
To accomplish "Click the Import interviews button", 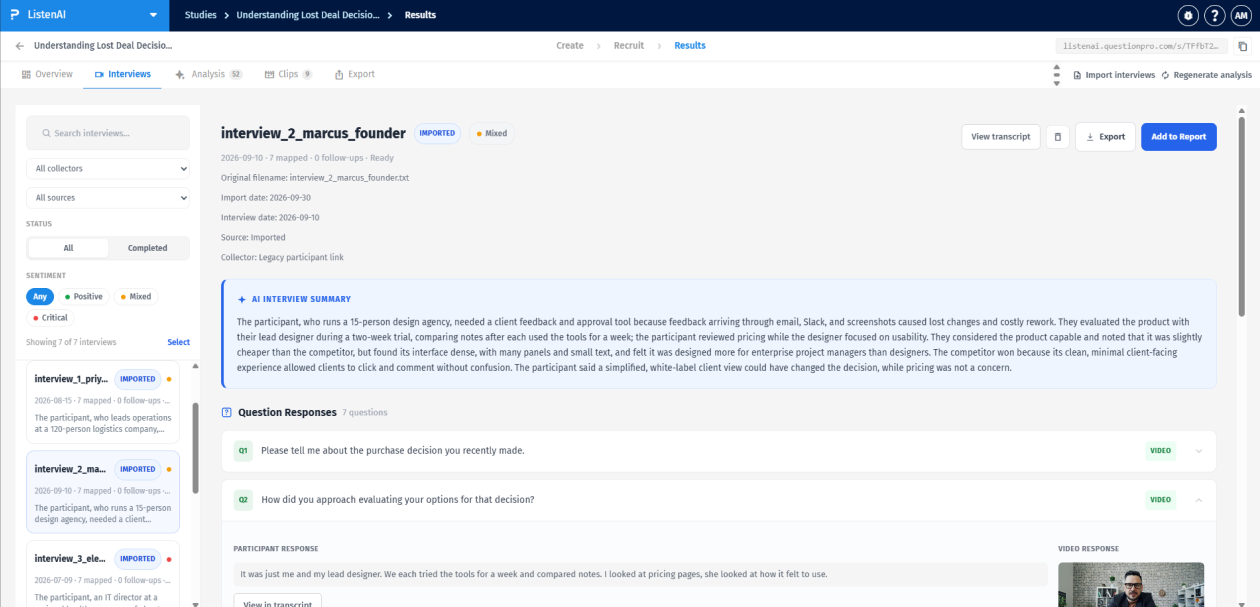I will (x=1114, y=75).
